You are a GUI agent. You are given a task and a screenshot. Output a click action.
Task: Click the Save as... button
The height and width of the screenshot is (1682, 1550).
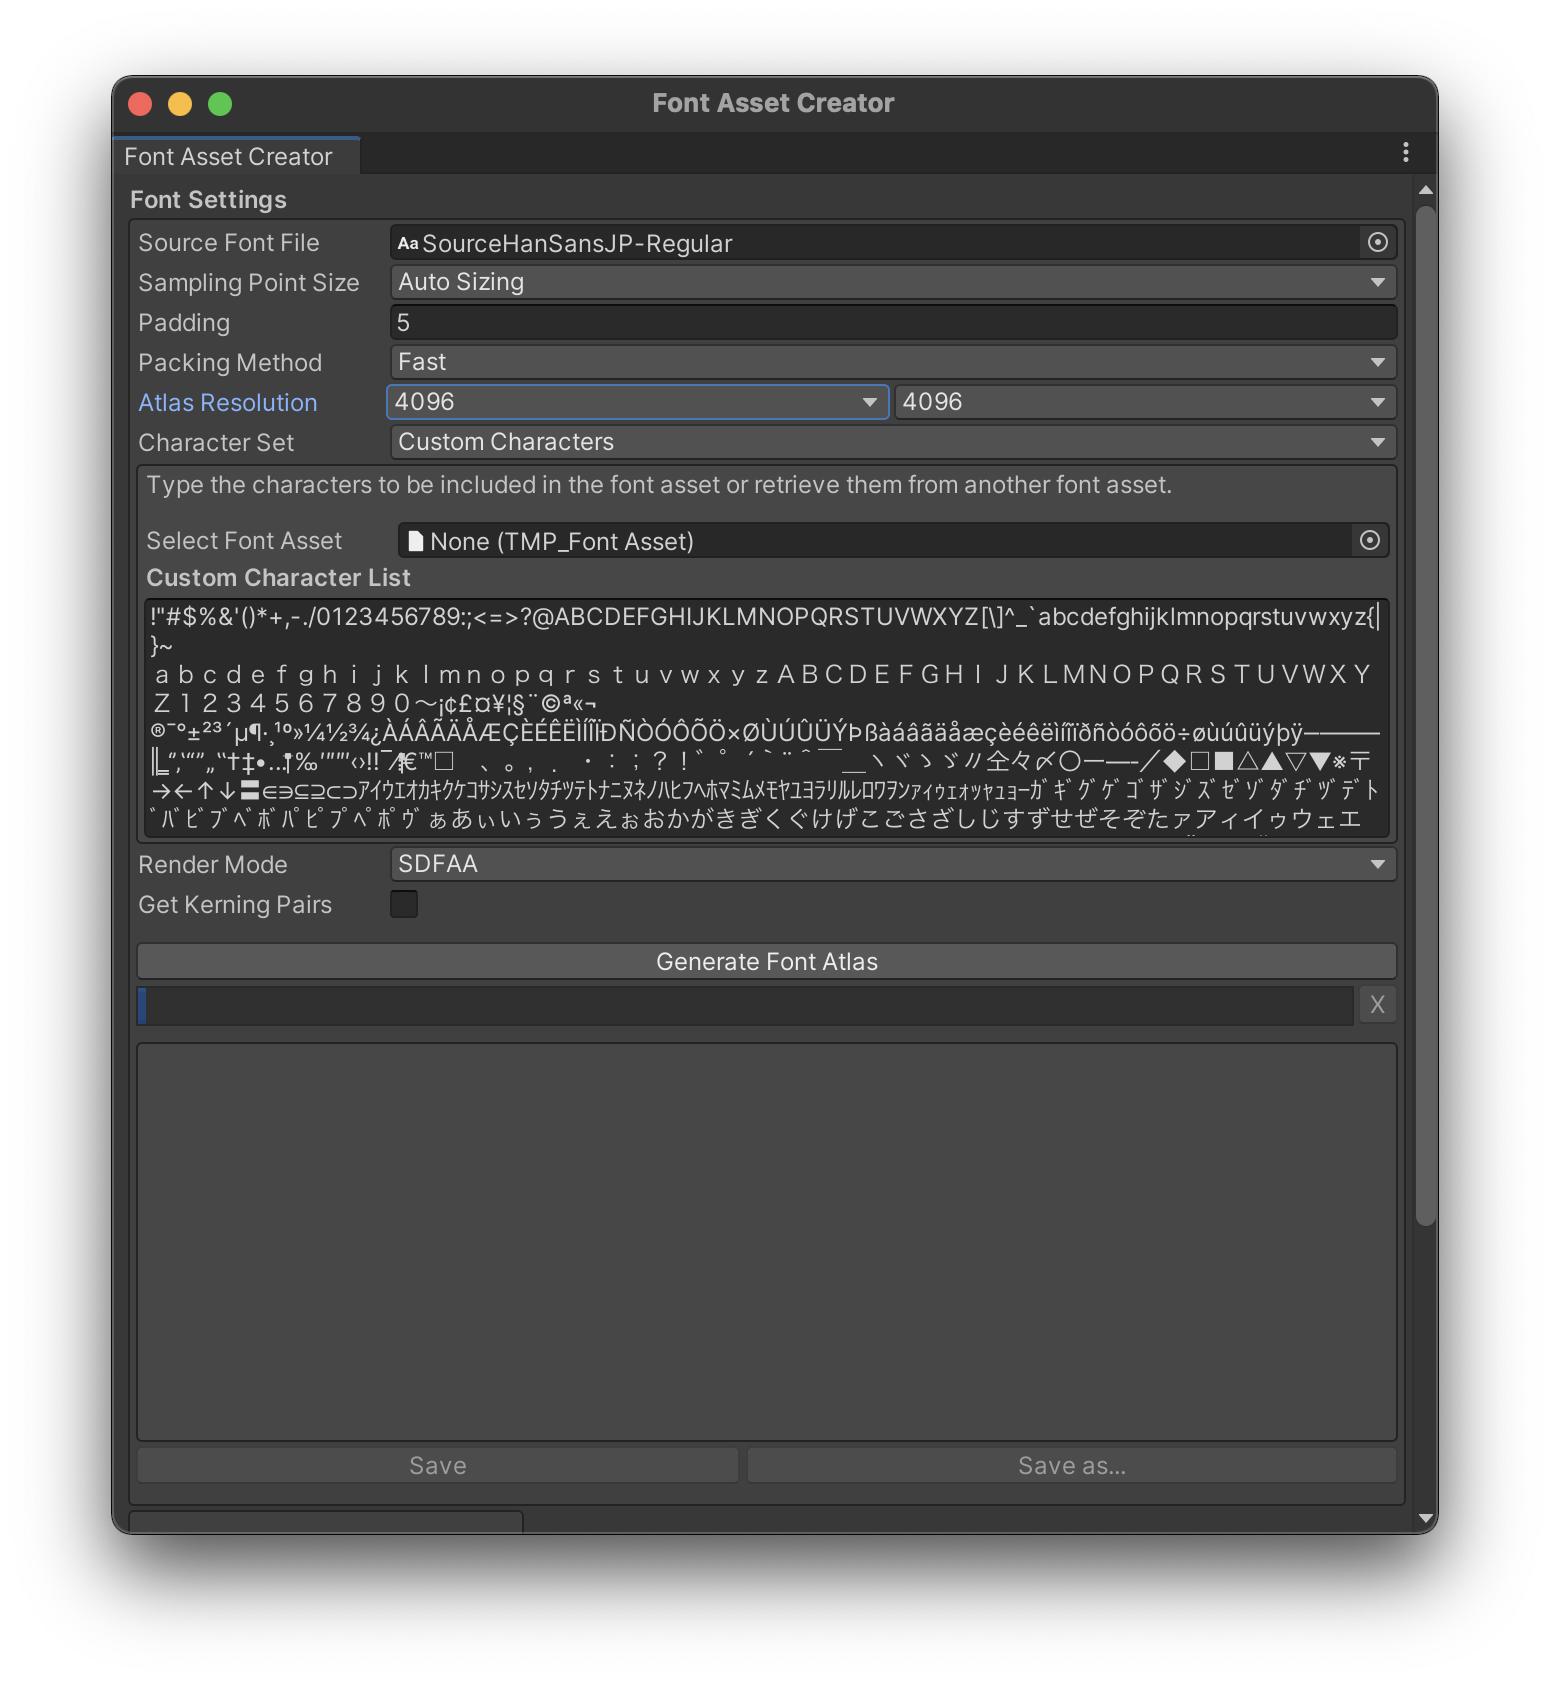(x=1071, y=1466)
